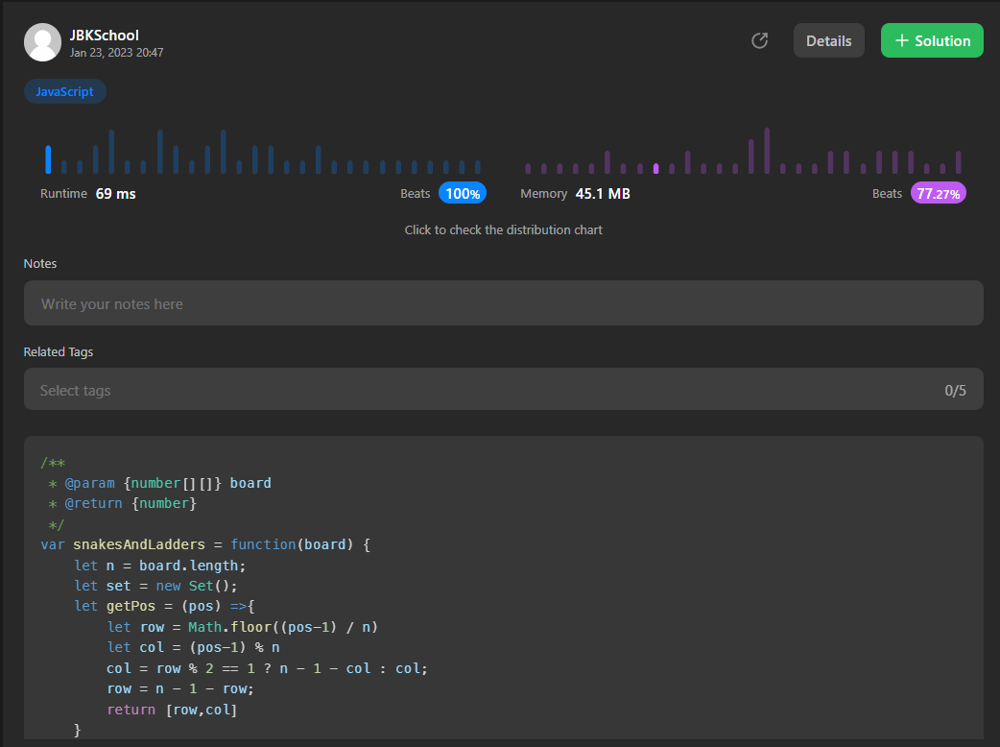Open the Details view

coord(828,41)
